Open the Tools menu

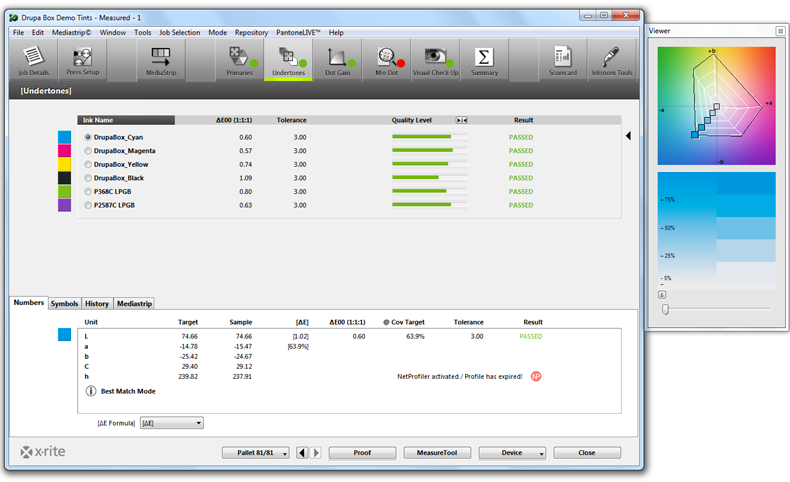[x=143, y=32]
